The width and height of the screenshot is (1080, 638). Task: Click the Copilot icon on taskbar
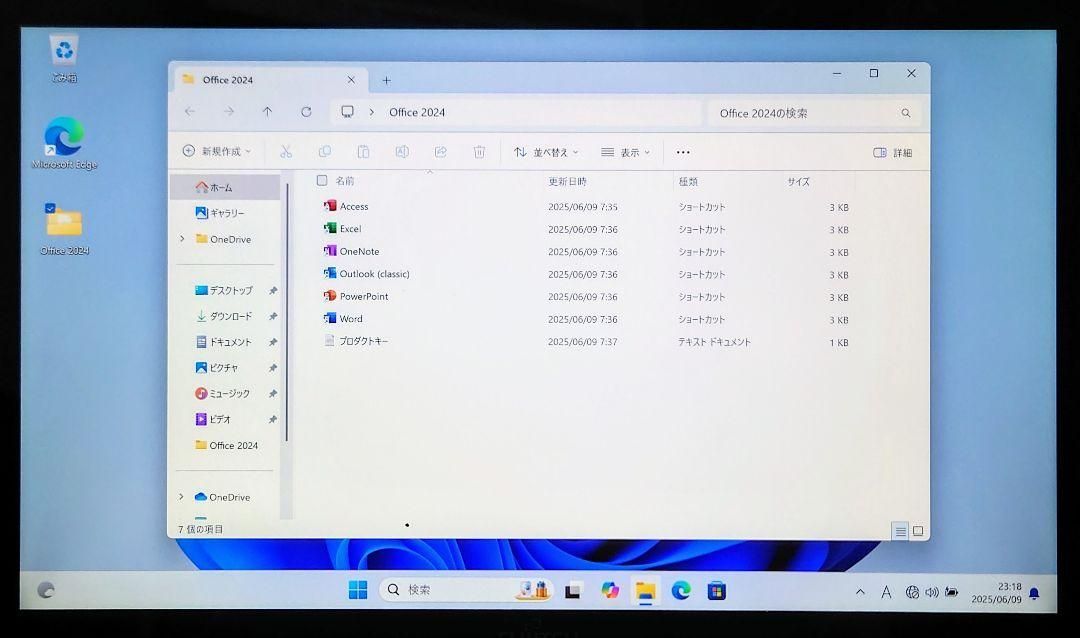pos(610,590)
